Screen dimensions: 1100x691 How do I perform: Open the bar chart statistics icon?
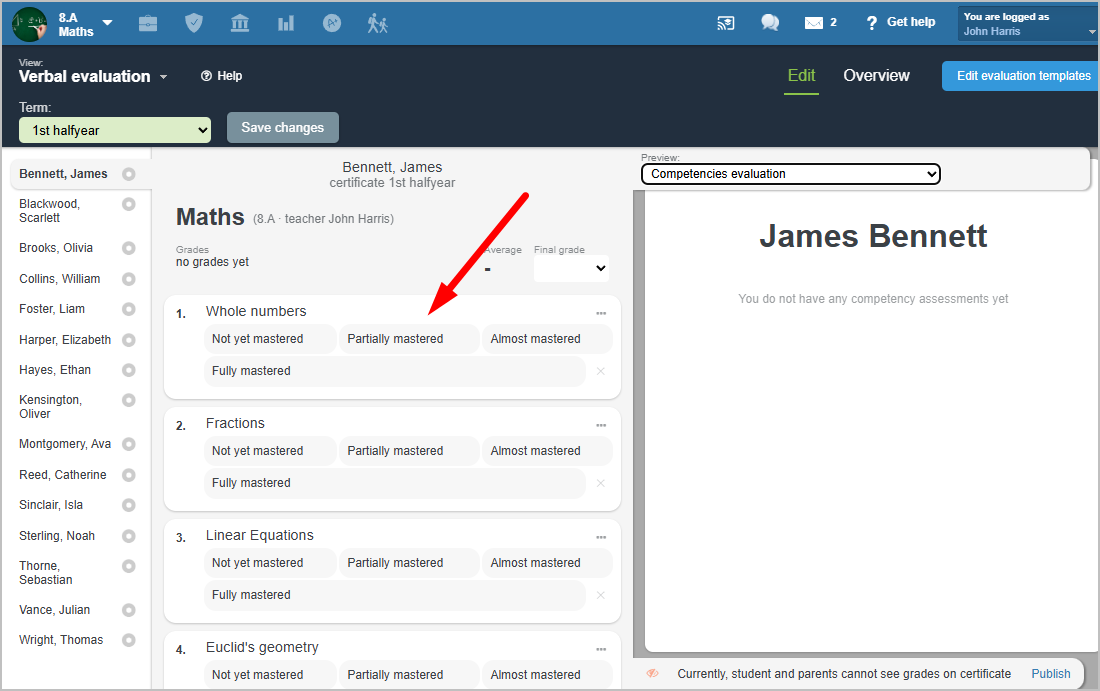tap(286, 23)
